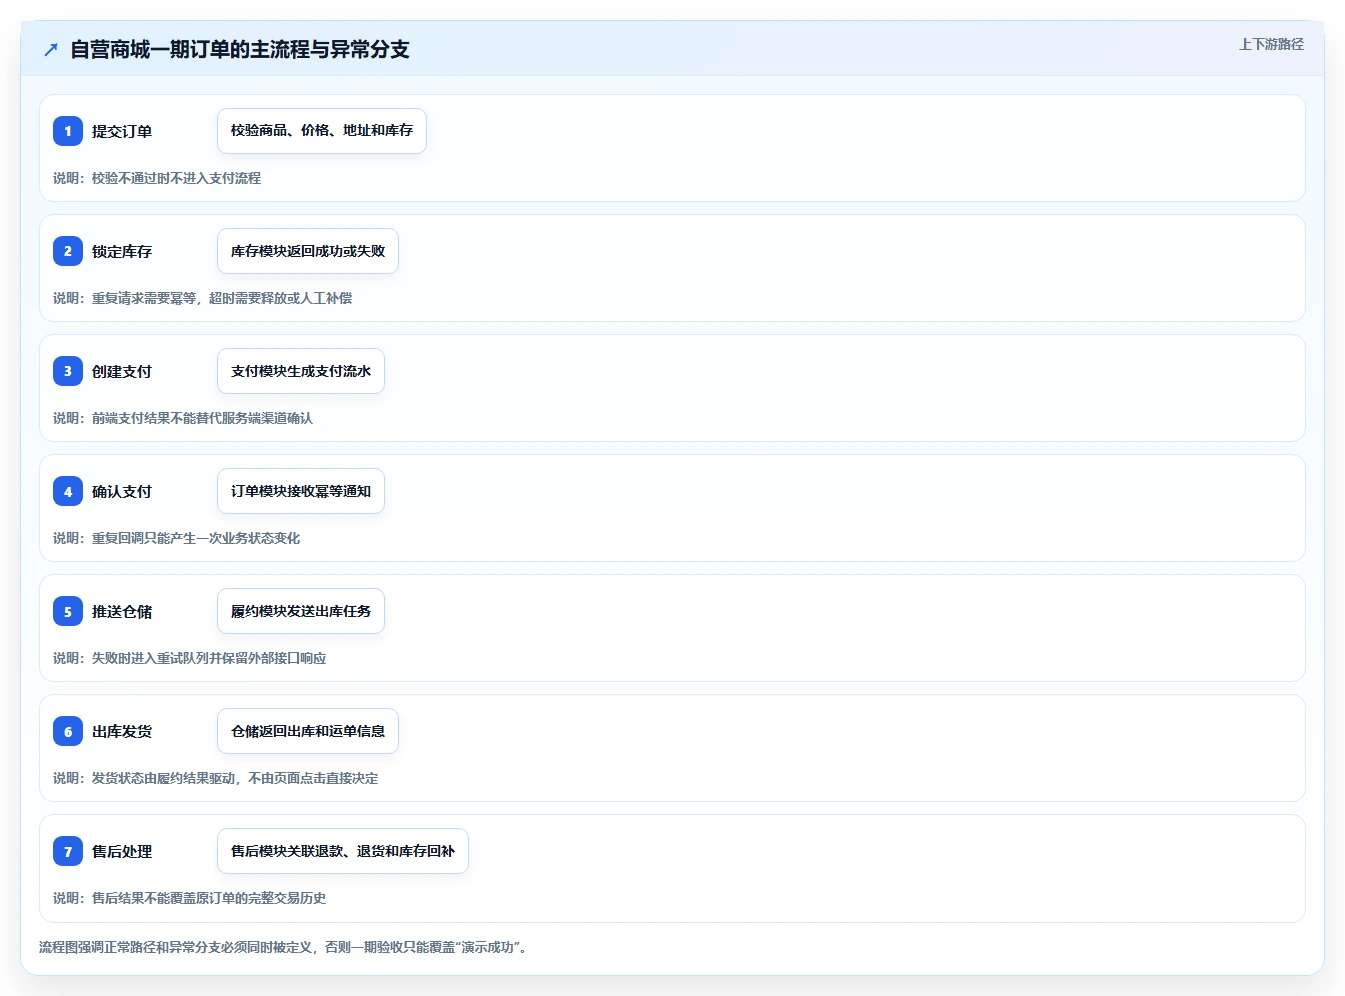
Task: Click the step number 4 badge
Action: pos(68,491)
